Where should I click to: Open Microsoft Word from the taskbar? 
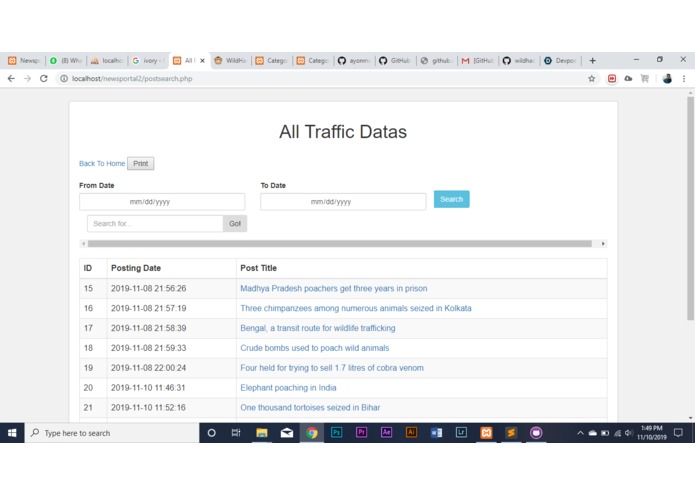click(436, 433)
